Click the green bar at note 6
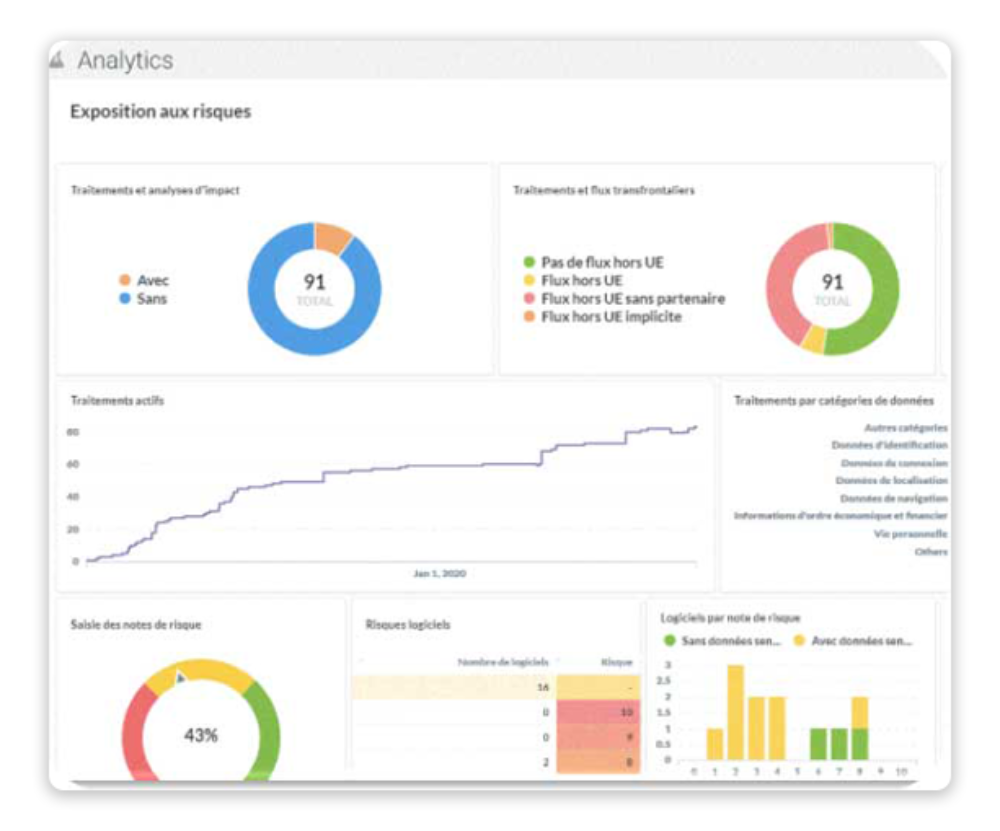Viewport: 1000px width, 831px height. pyautogui.click(x=818, y=744)
